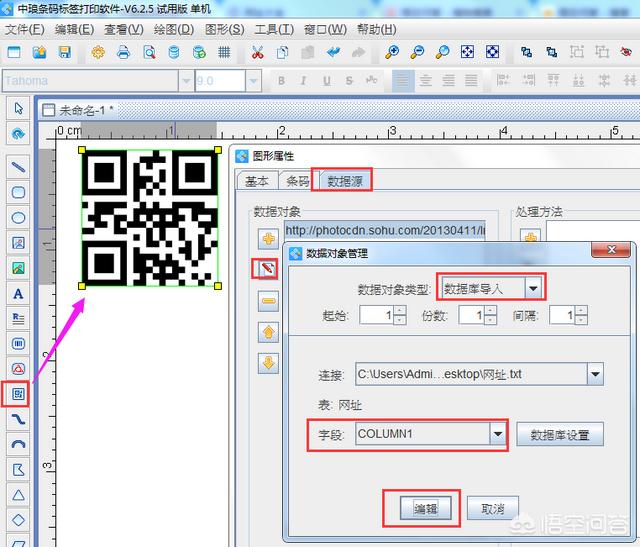640x547 pixels.
Task: Click the printer icon in toolbar
Action: (x=124, y=52)
